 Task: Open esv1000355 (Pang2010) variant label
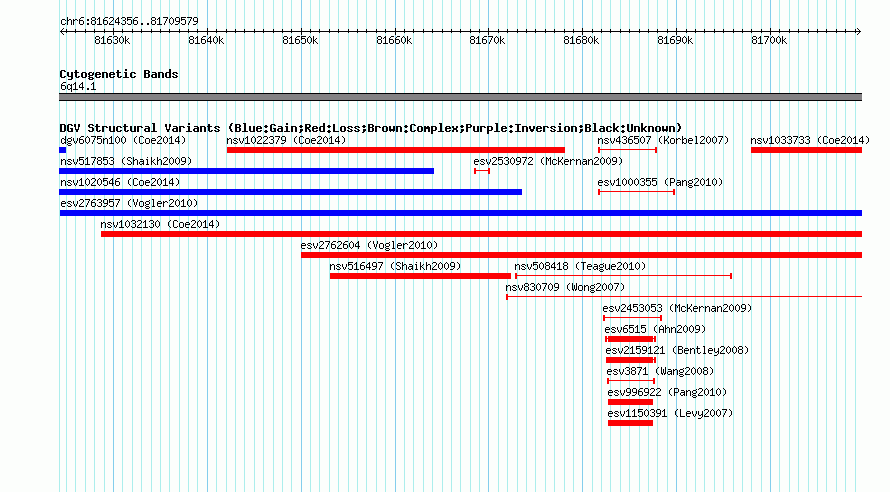[660, 182]
